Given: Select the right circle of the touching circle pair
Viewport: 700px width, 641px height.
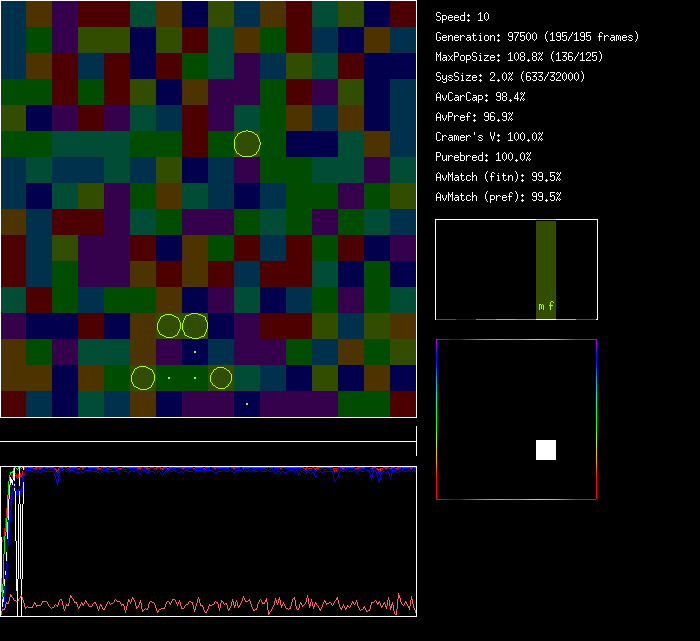Looking at the screenshot, I should (x=195, y=326).
